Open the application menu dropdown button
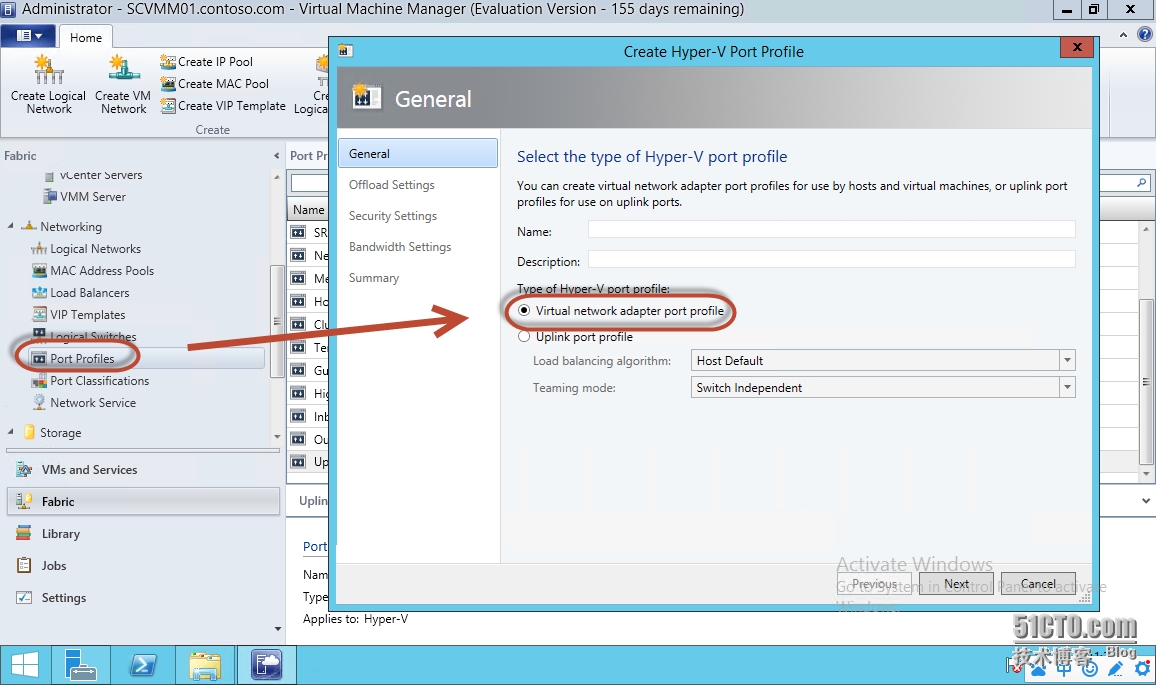Viewport: 1156px width, 685px height. (x=29, y=35)
